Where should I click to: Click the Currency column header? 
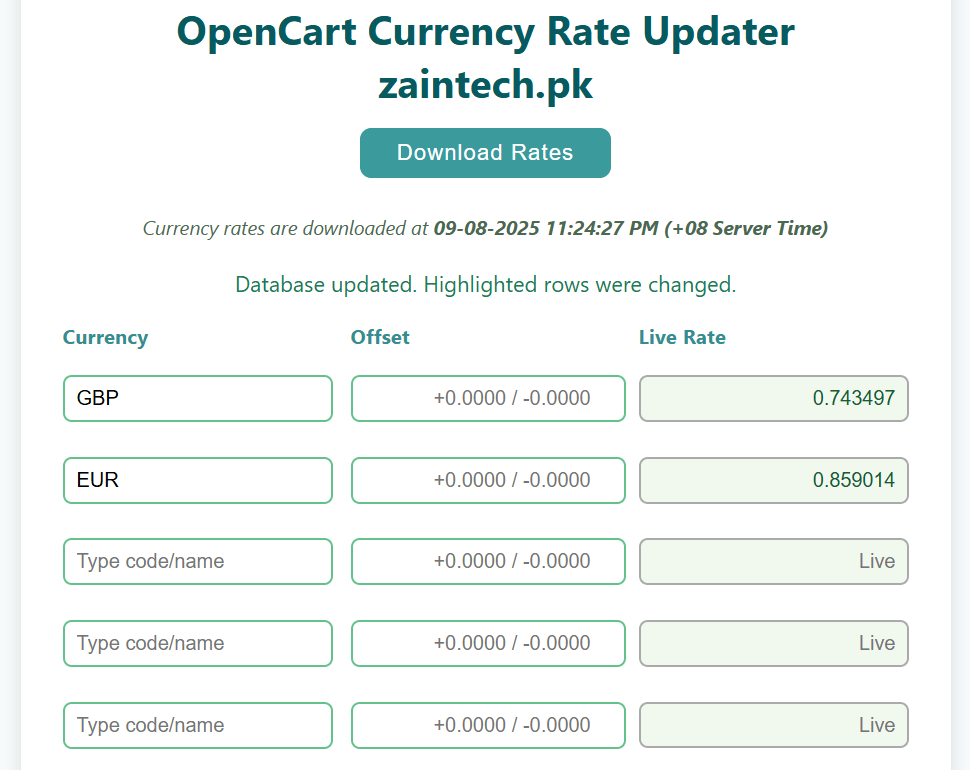pyautogui.click(x=105, y=337)
